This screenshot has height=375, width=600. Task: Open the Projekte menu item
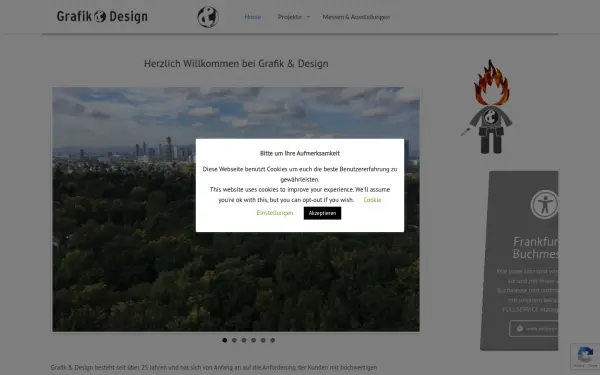click(x=289, y=17)
